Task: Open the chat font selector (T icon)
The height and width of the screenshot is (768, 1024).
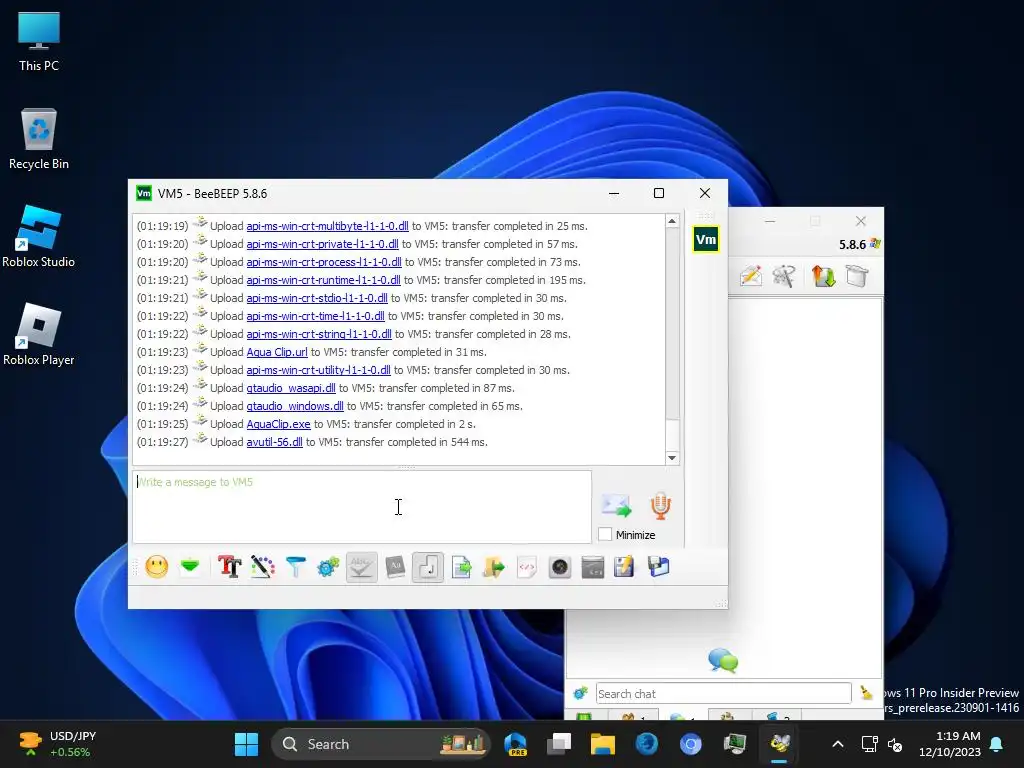Action: point(229,567)
